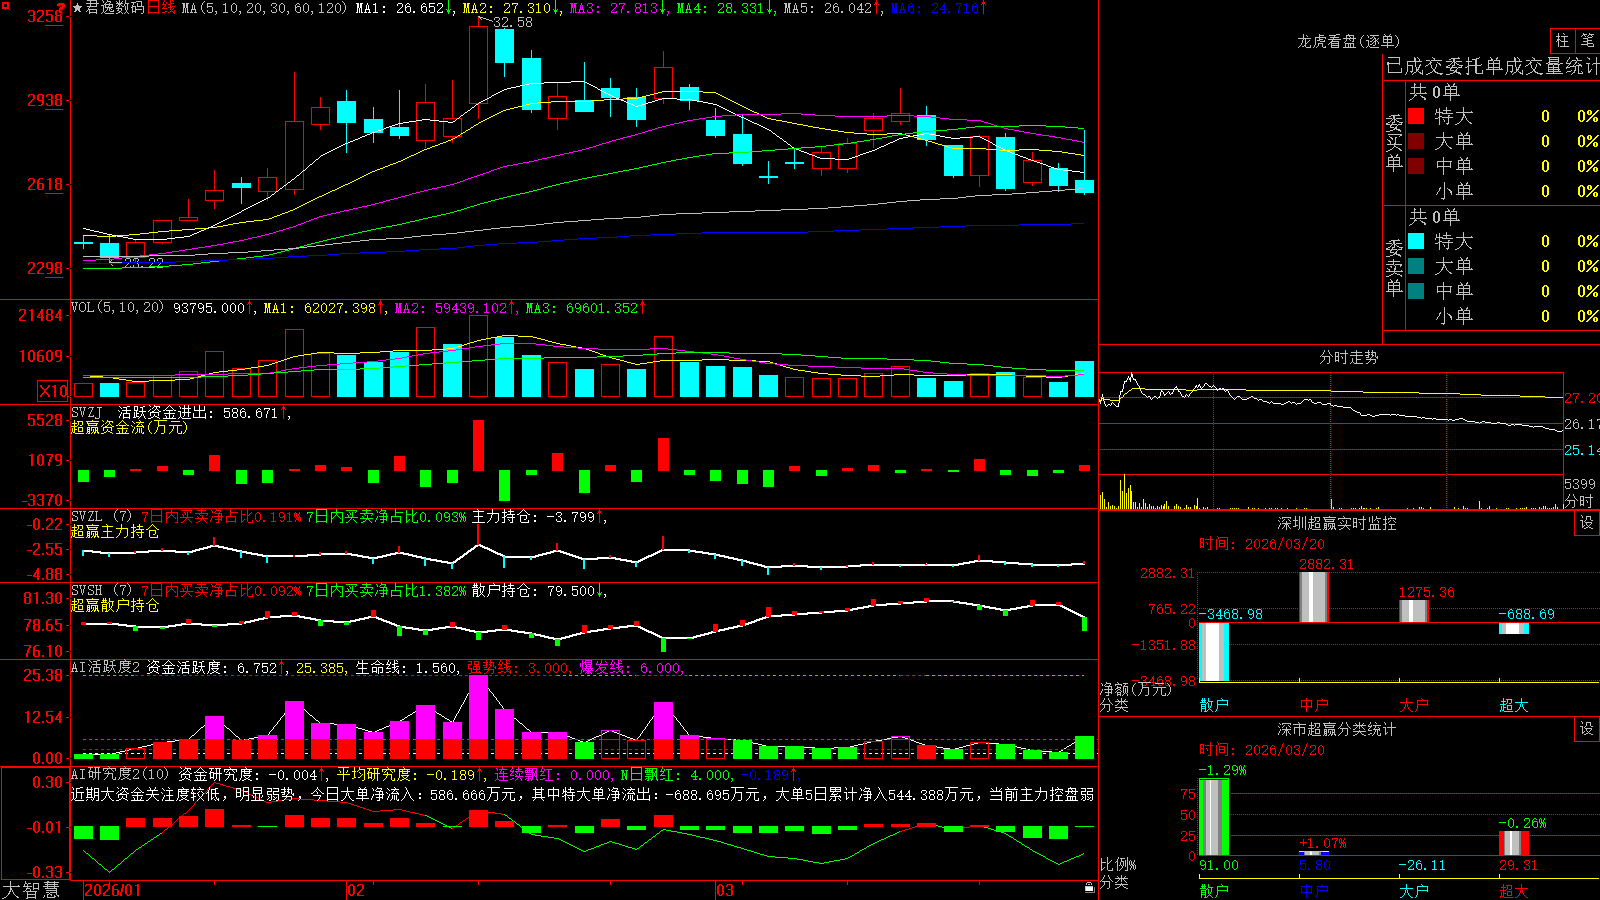Image resolution: width=1600 pixels, height=900 pixels.
Task: Click the 2882.31 bar value for 中户
Action: 1326,564
